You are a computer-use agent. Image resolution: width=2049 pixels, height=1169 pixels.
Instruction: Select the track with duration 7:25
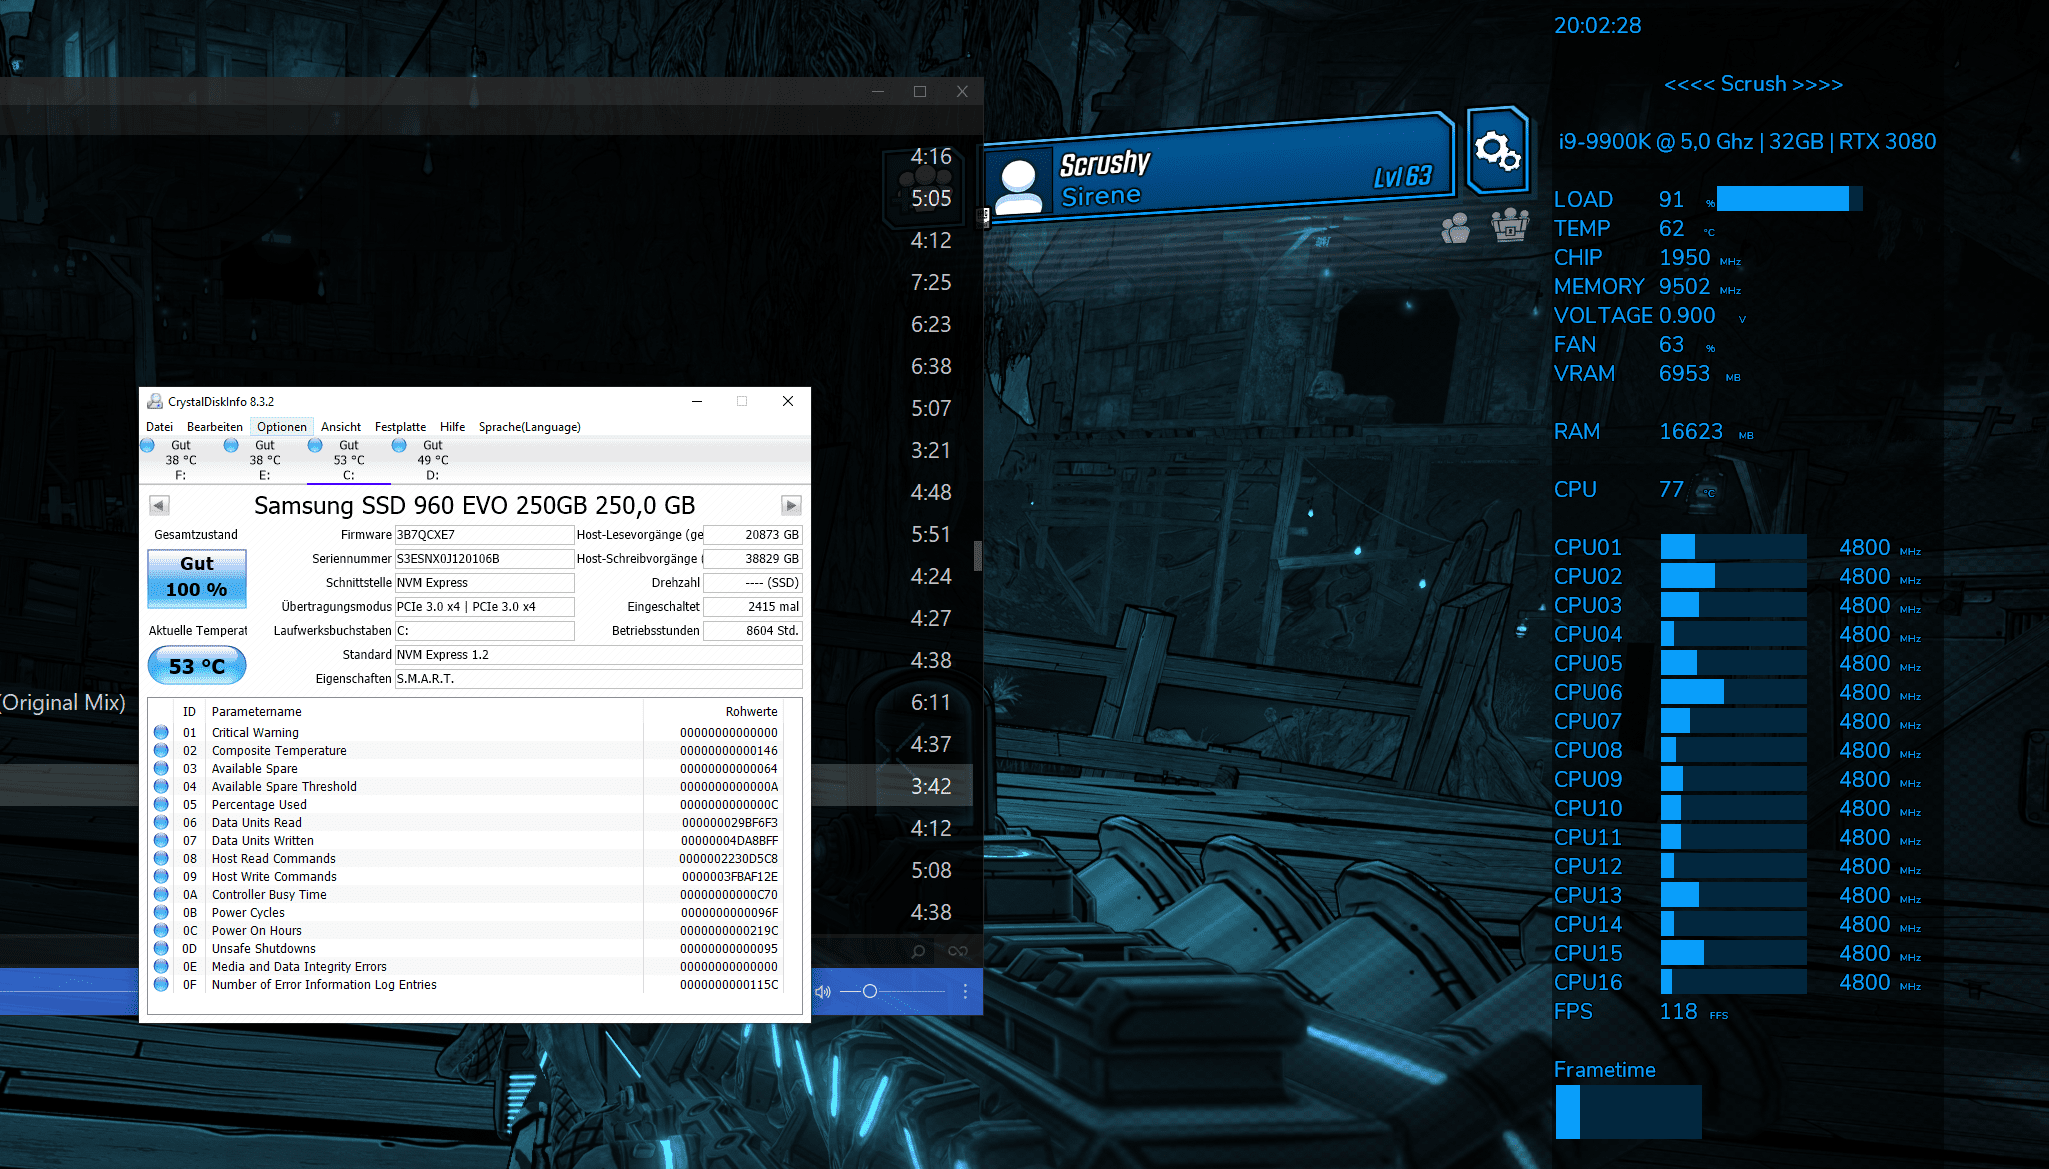(931, 282)
